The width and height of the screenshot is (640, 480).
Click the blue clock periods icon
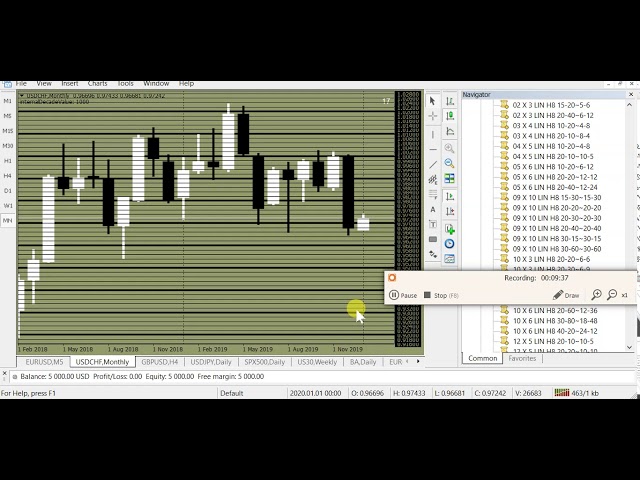pyautogui.click(x=449, y=243)
